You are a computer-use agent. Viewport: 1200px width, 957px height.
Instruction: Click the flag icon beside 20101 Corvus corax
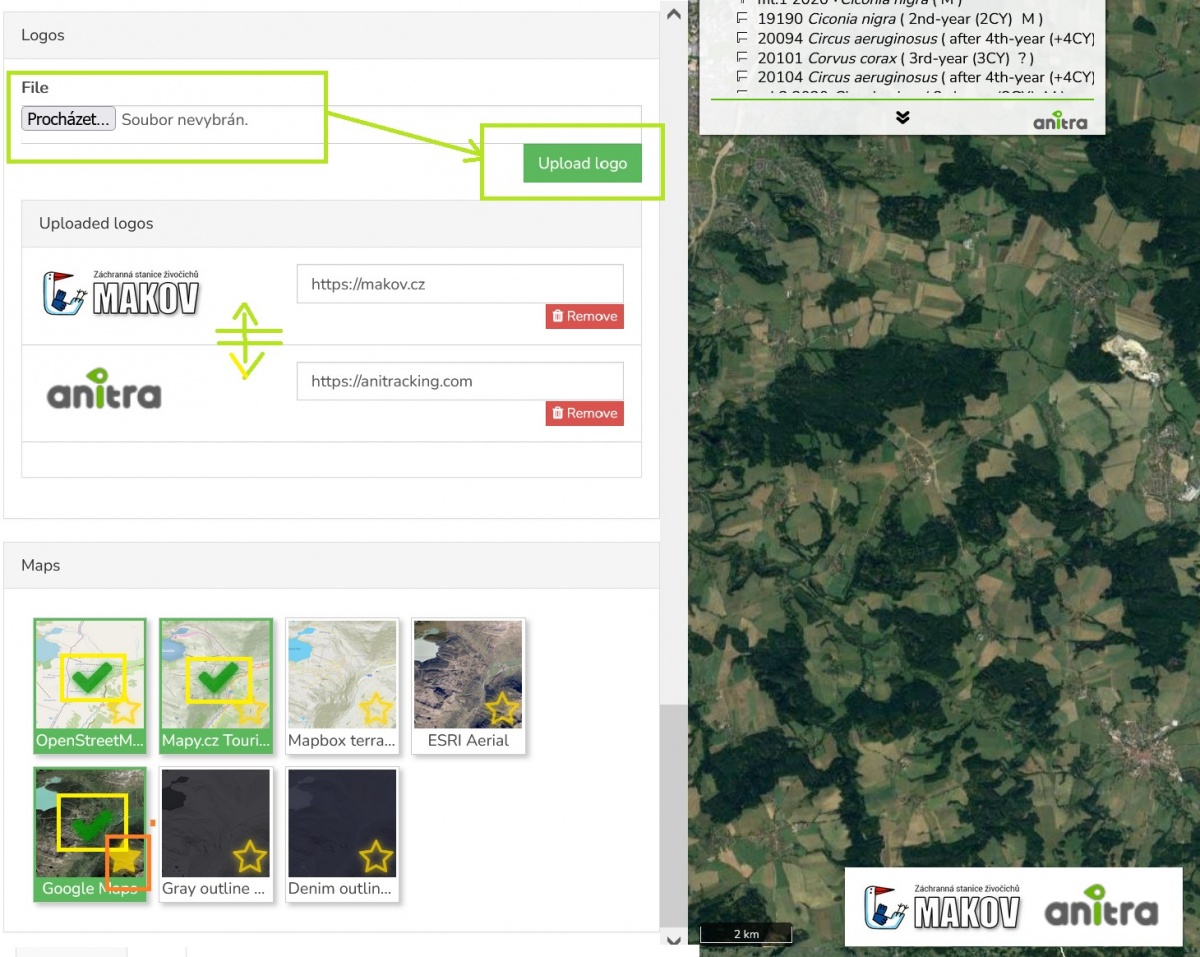pos(741,57)
